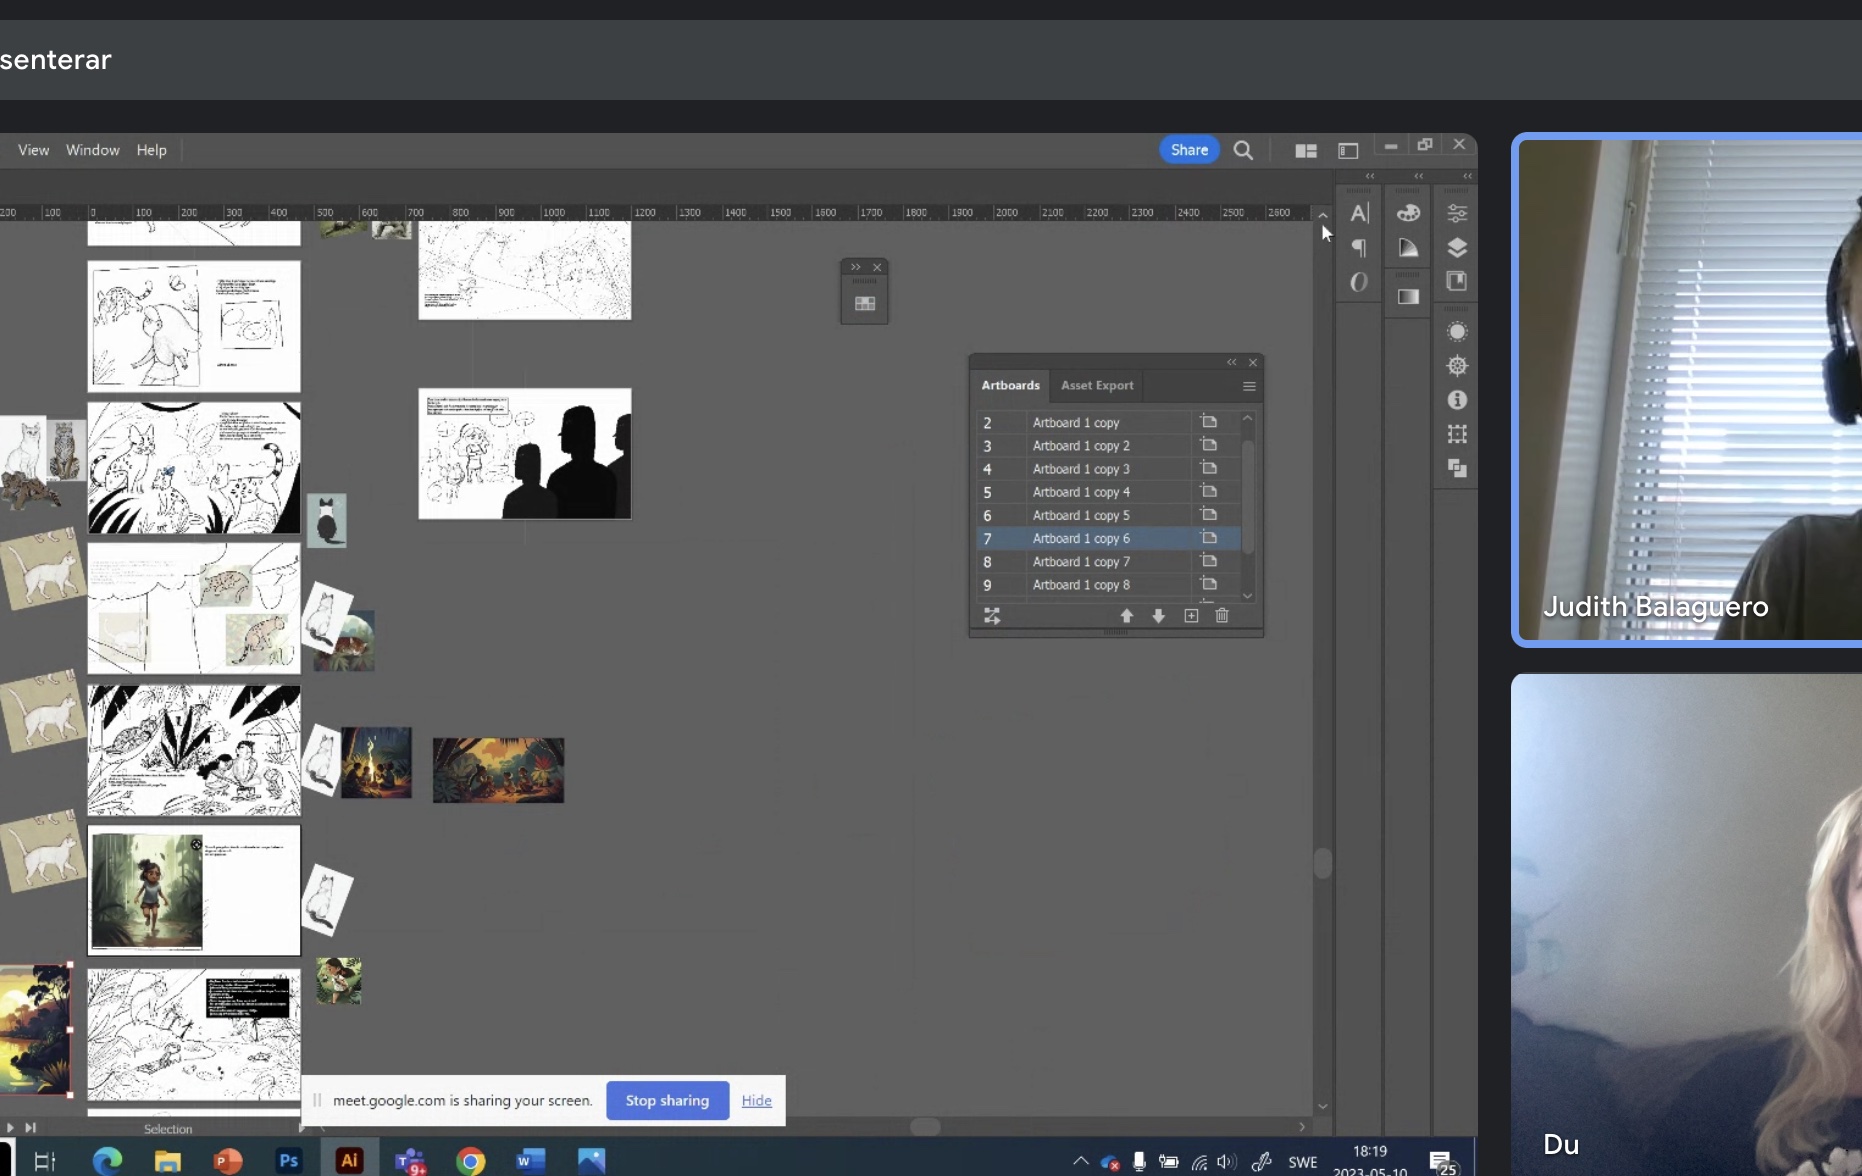The height and width of the screenshot is (1176, 1862).
Task: Click the small floating grid panel icon
Action: click(865, 304)
